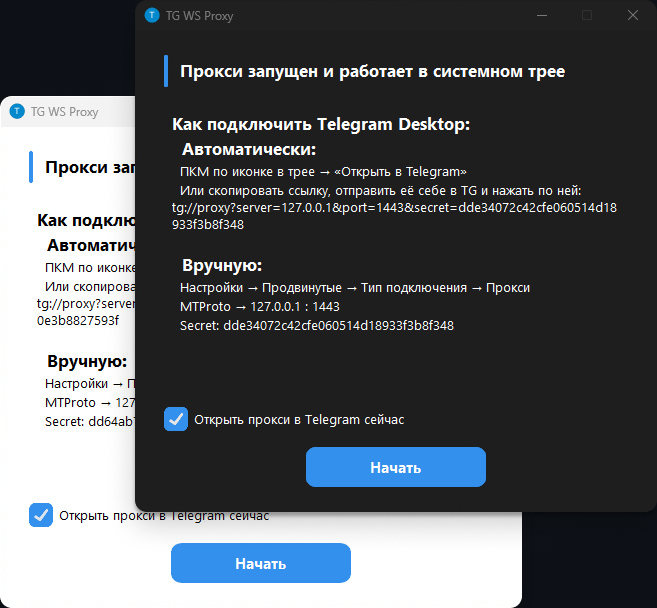Click the Начать button in light window
The width and height of the screenshot is (657, 608).
tap(261, 563)
